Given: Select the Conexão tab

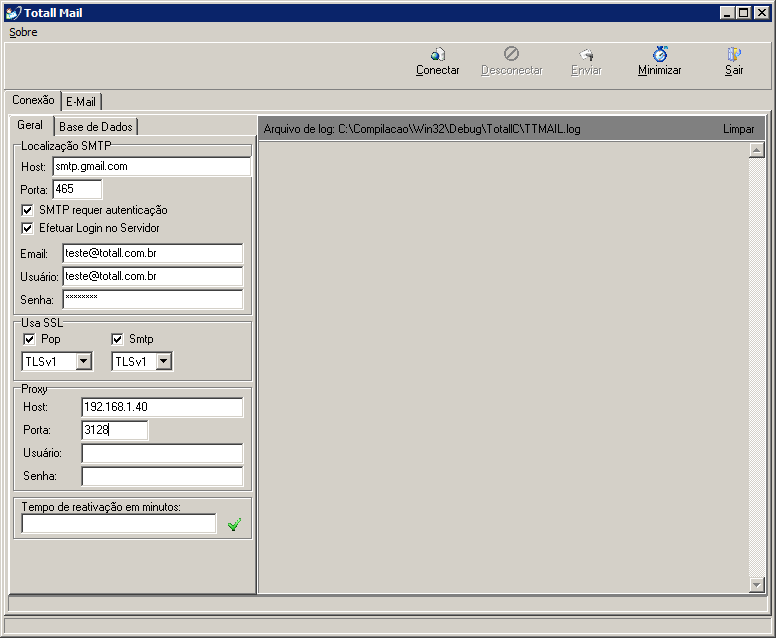Looking at the screenshot, I should [33, 100].
